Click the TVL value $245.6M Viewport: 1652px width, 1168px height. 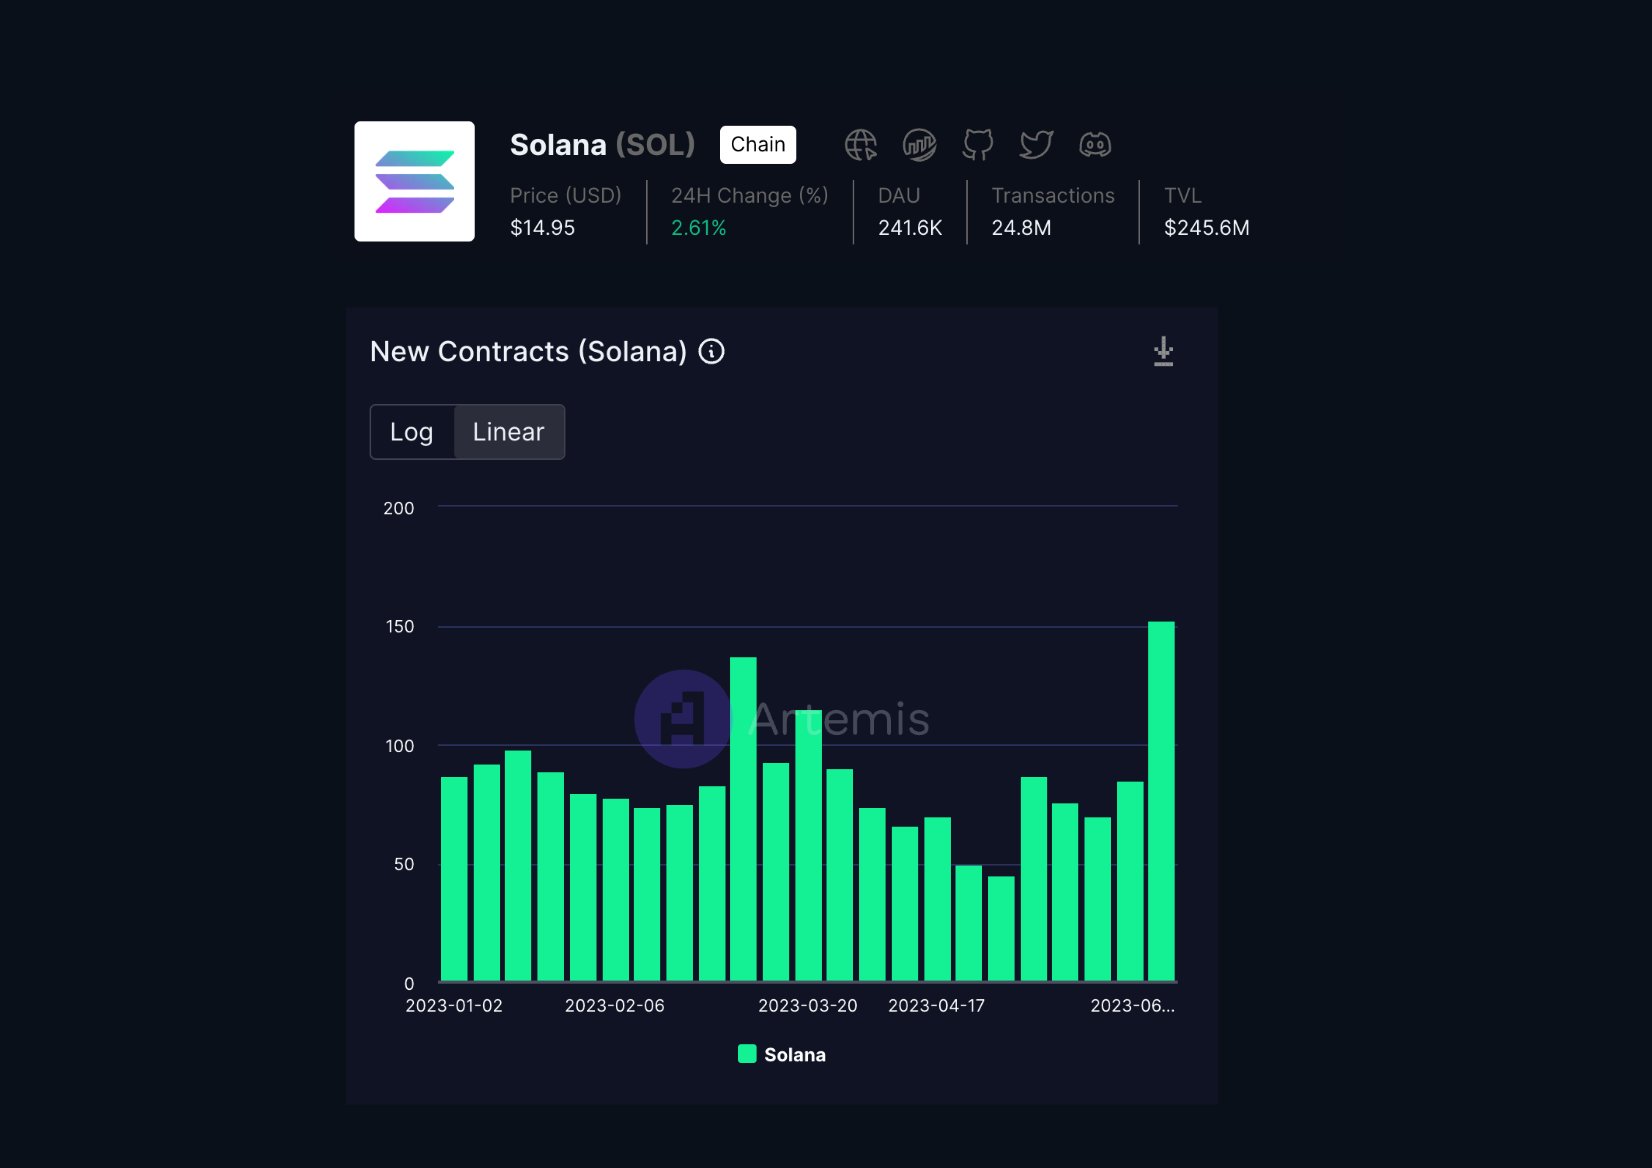1206,228
